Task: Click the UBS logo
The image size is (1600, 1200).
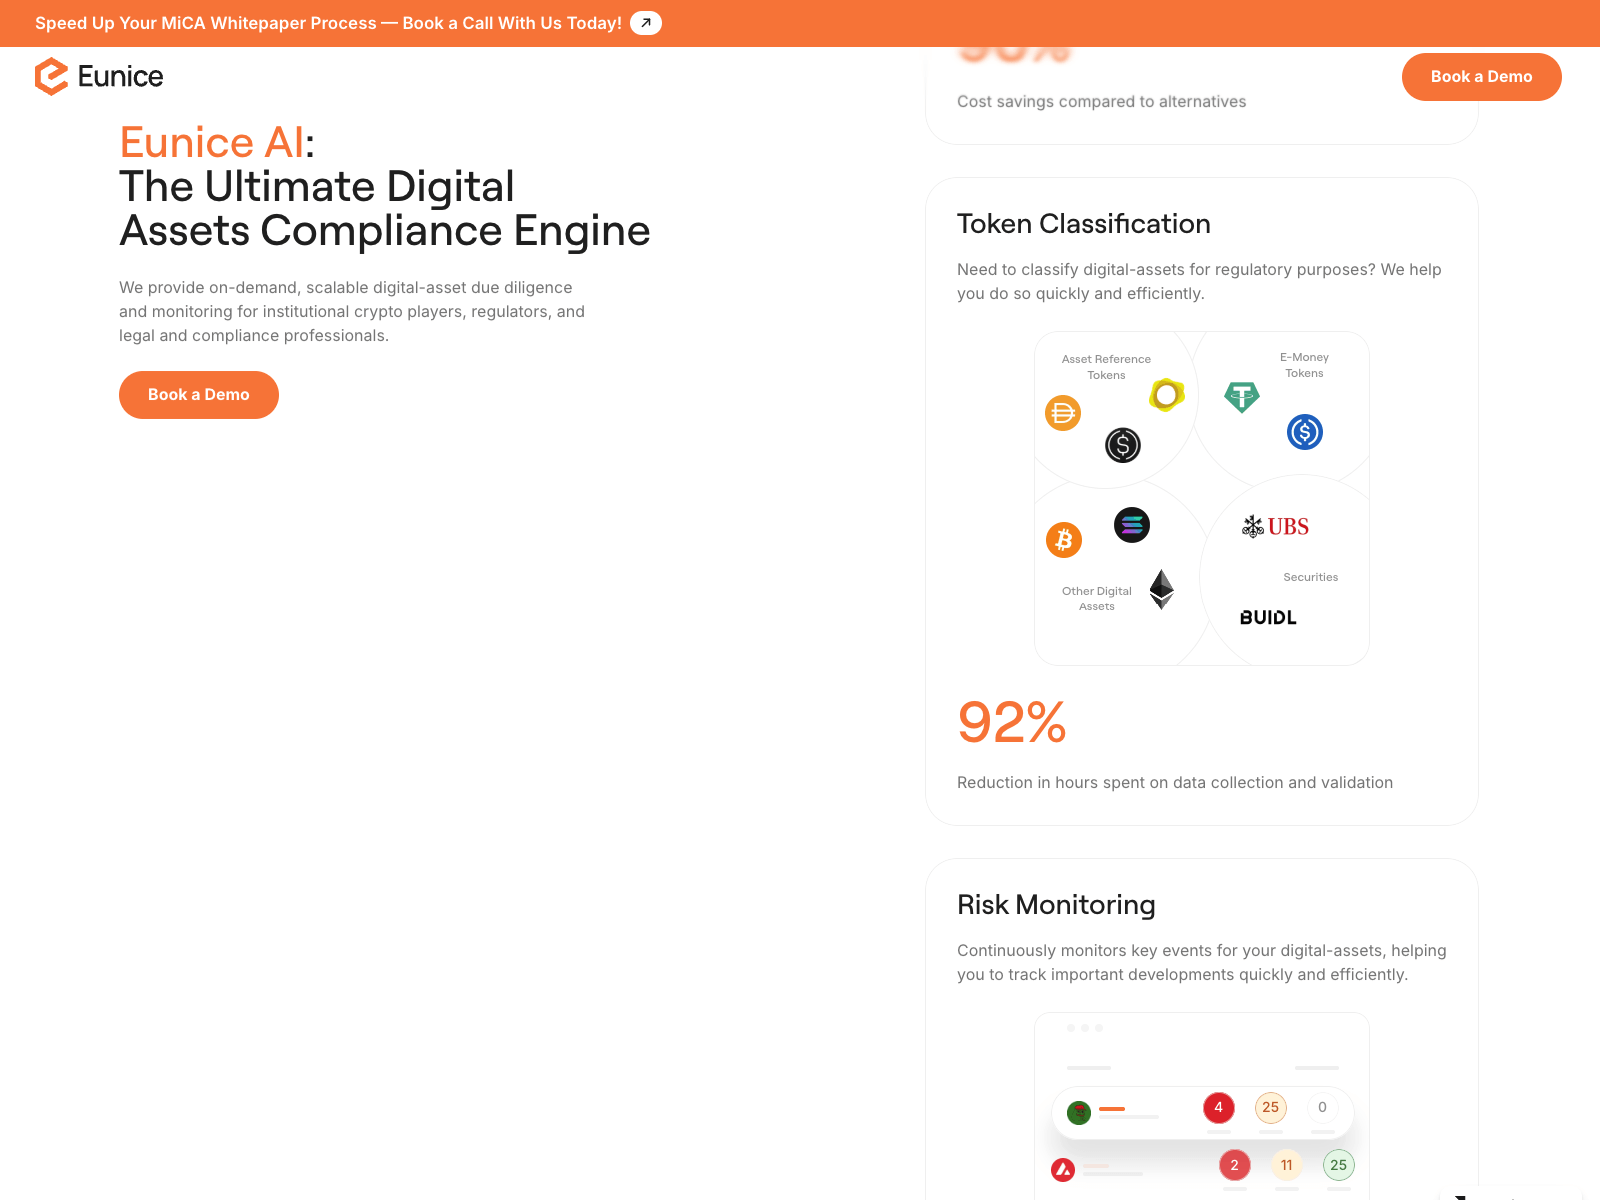Action: tap(1275, 527)
